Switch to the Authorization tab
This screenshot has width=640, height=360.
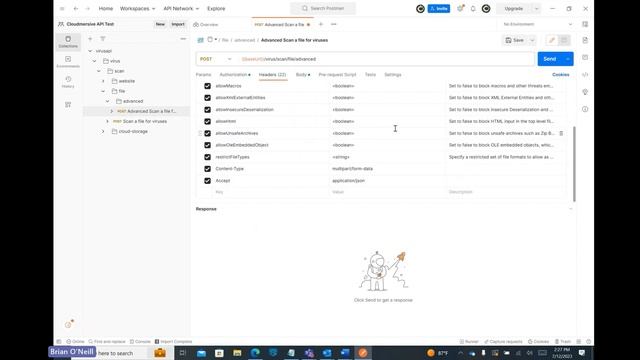(235, 75)
